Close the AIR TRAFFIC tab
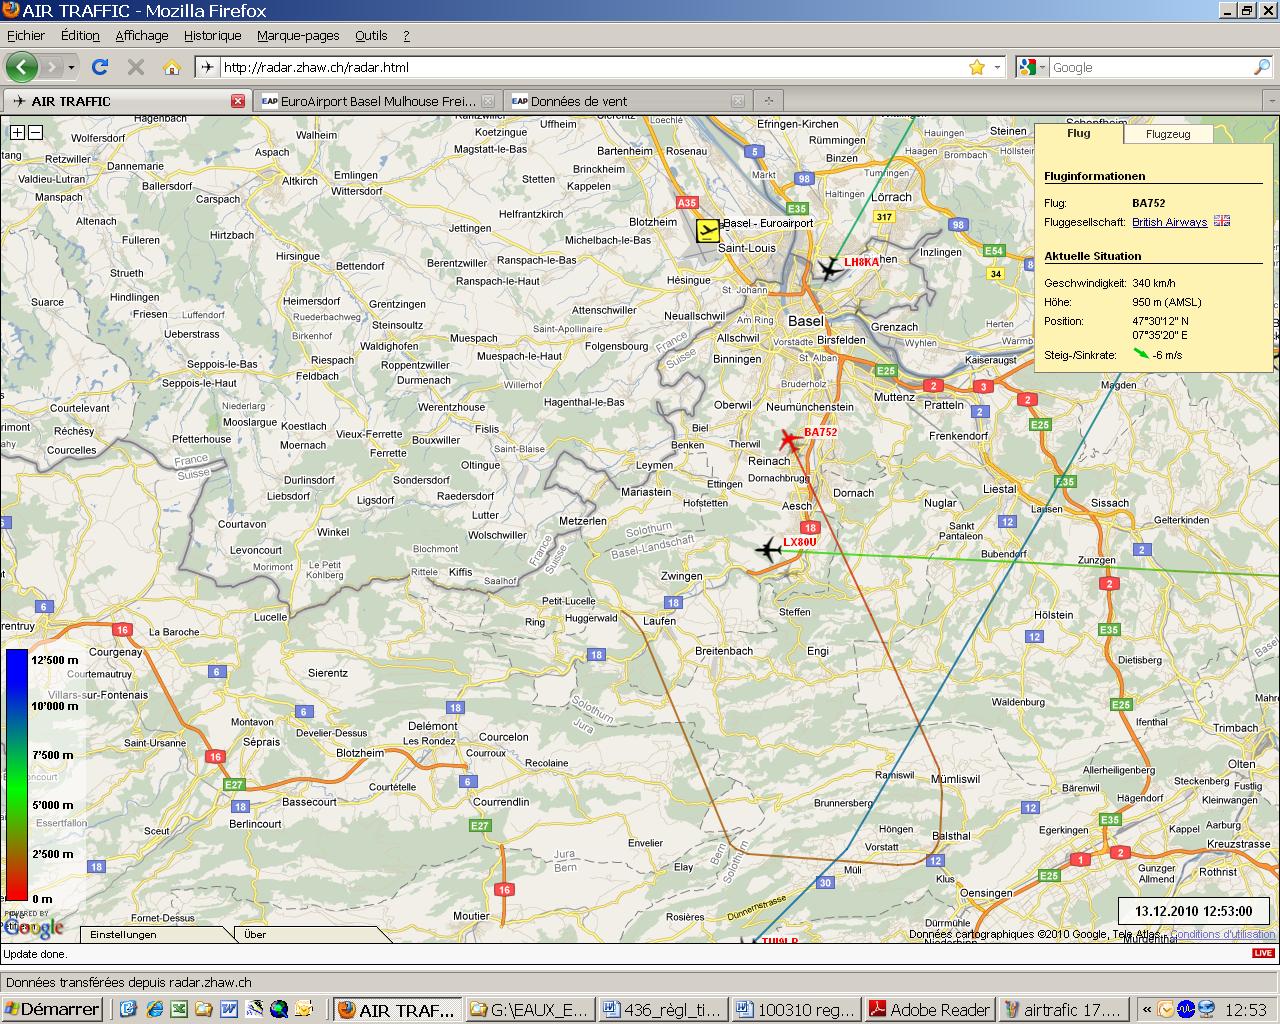The height and width of the screenshot is (1024, 1280). (x=238, y=101)
